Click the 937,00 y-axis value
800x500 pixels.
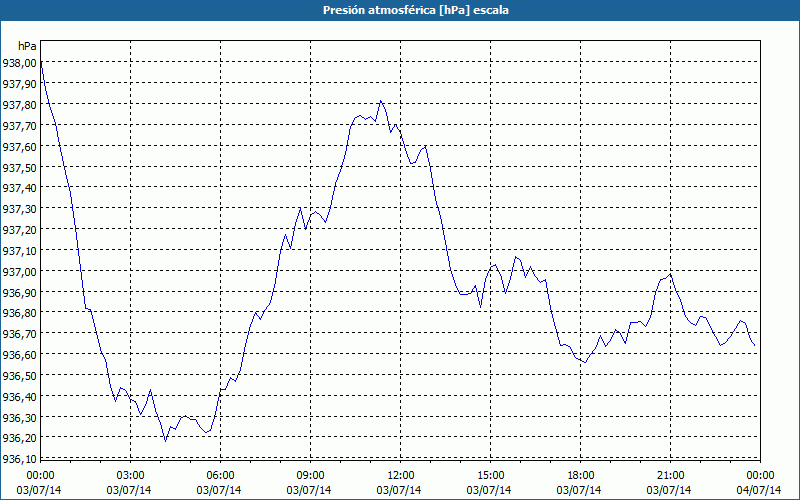[19, 271]
